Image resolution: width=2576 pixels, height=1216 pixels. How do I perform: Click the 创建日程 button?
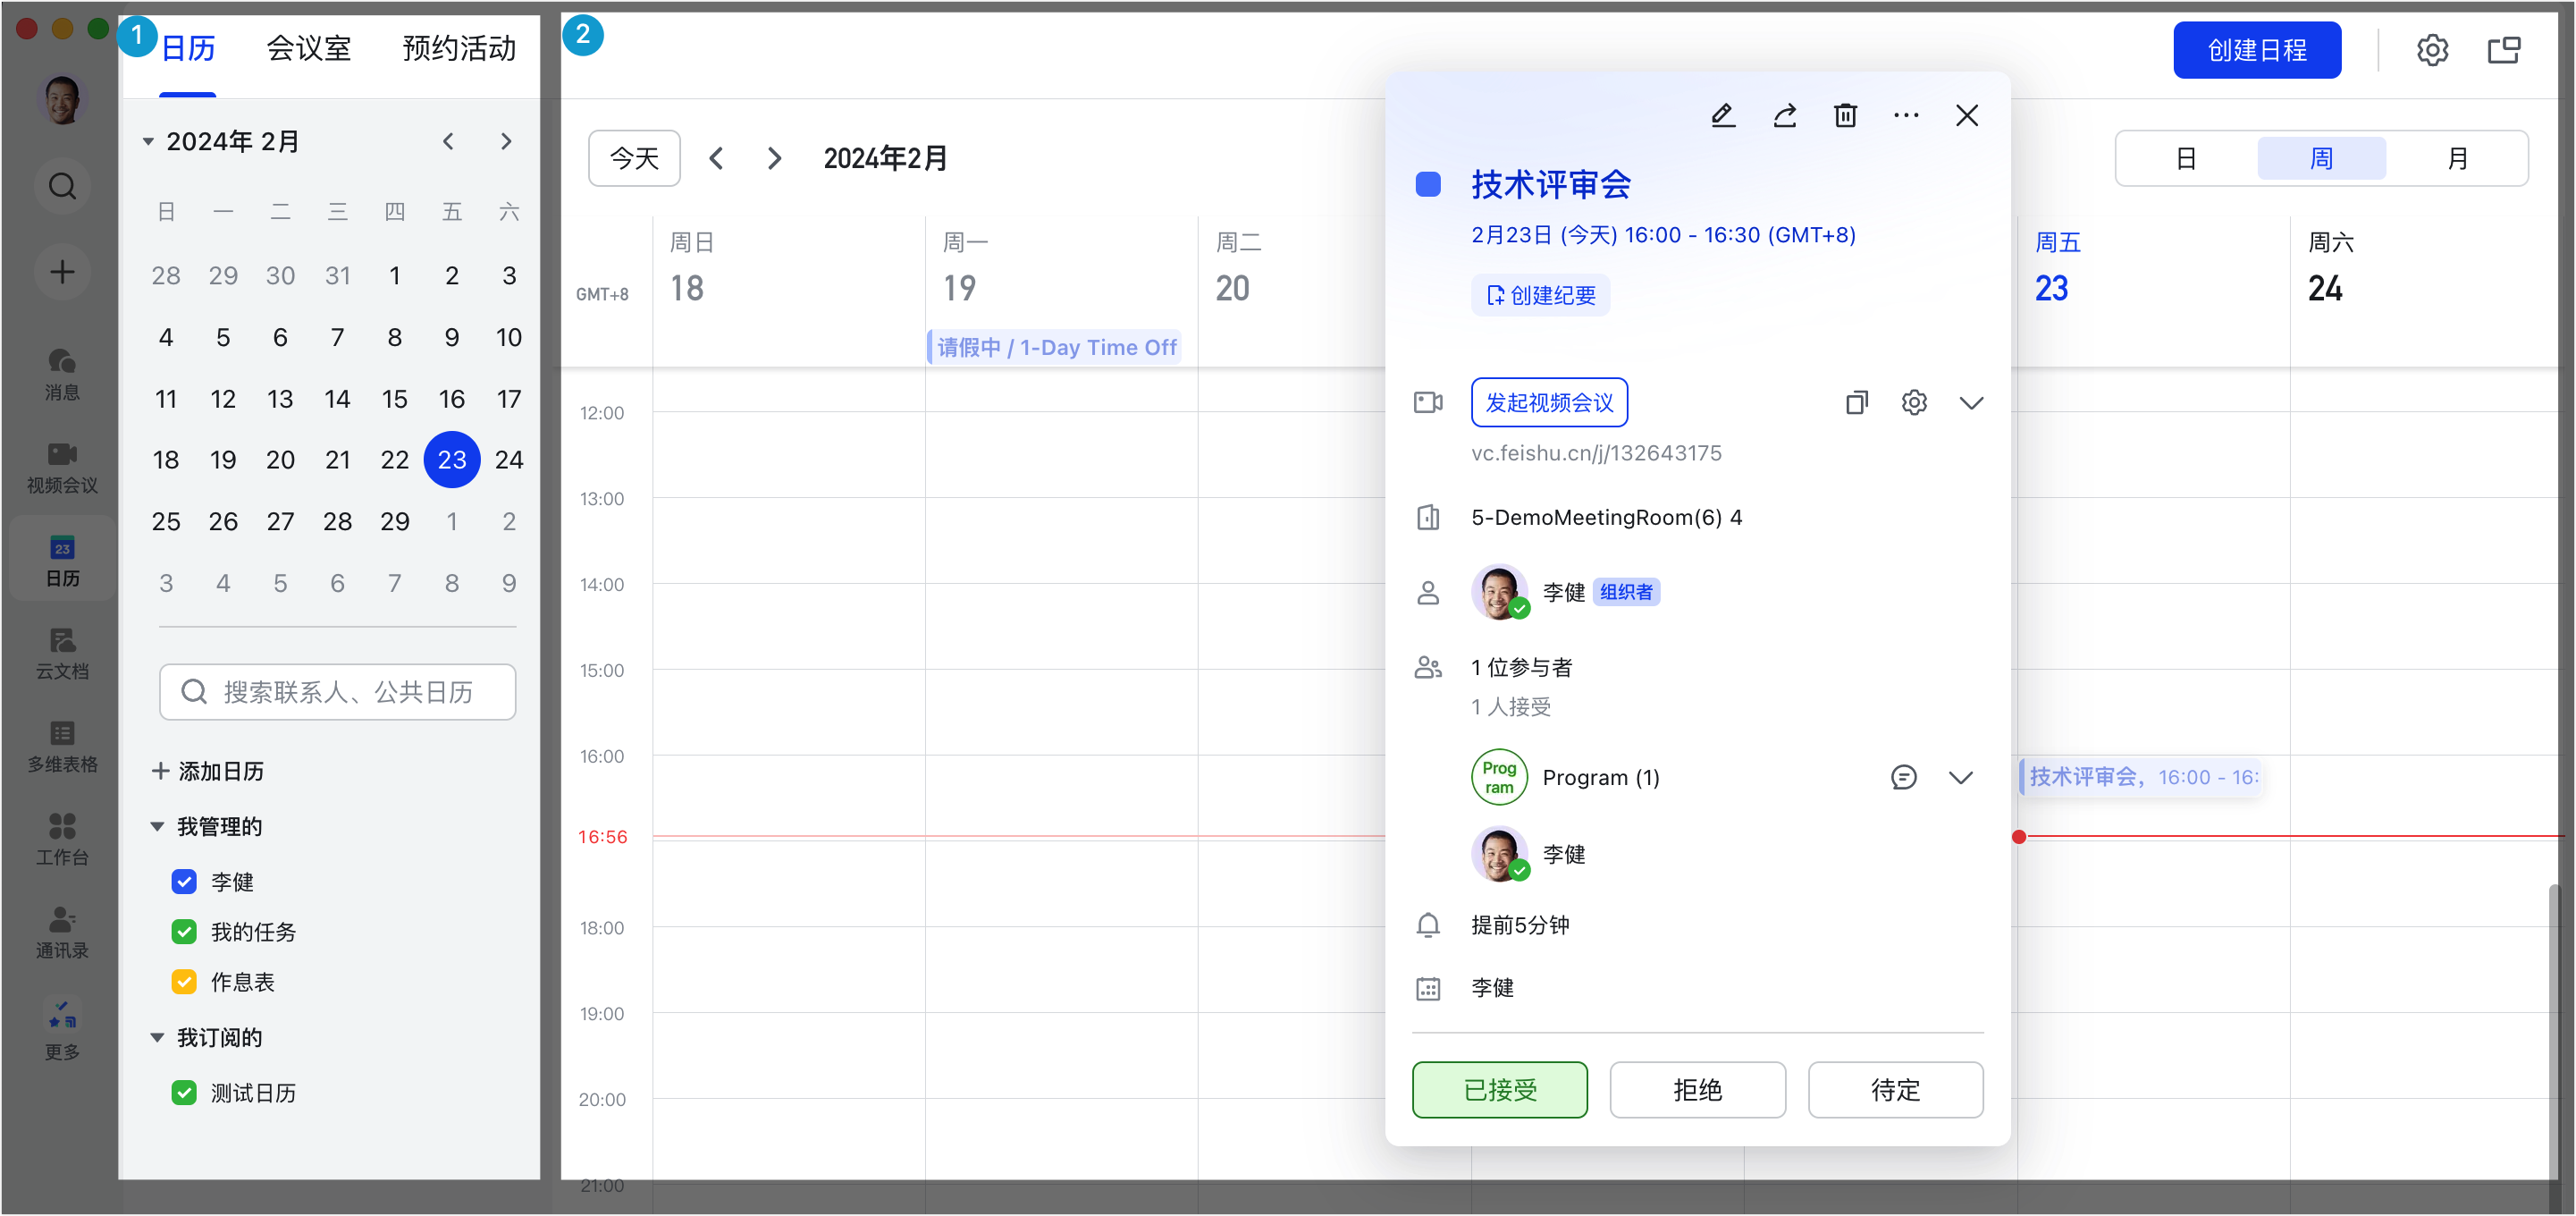point(2256,50)
